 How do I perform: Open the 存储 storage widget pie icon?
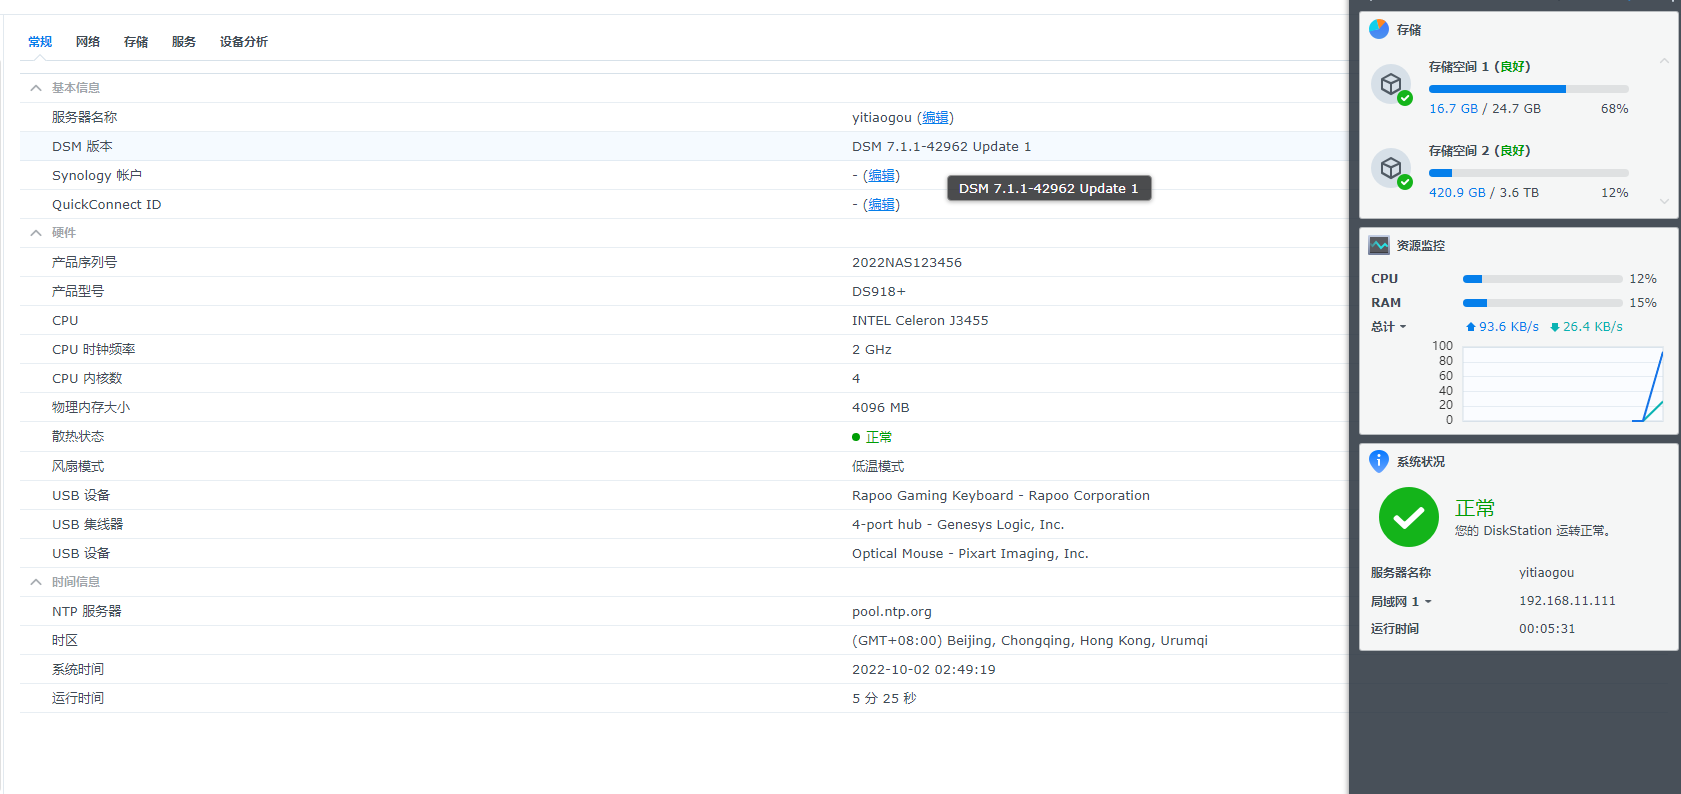coord(1379,29)
